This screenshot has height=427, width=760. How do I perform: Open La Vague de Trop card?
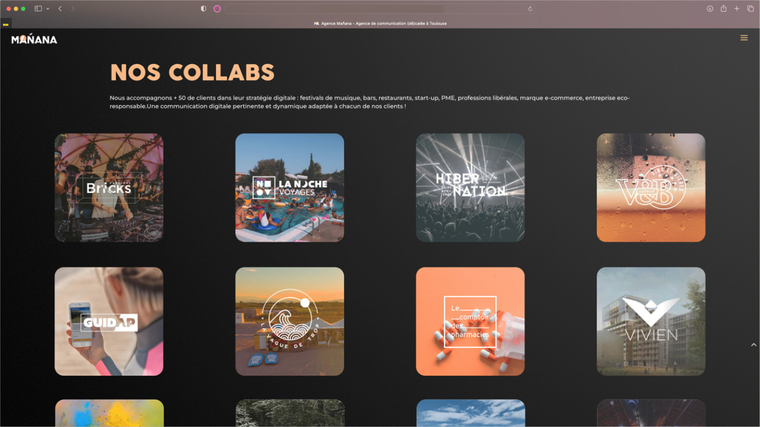290,321
